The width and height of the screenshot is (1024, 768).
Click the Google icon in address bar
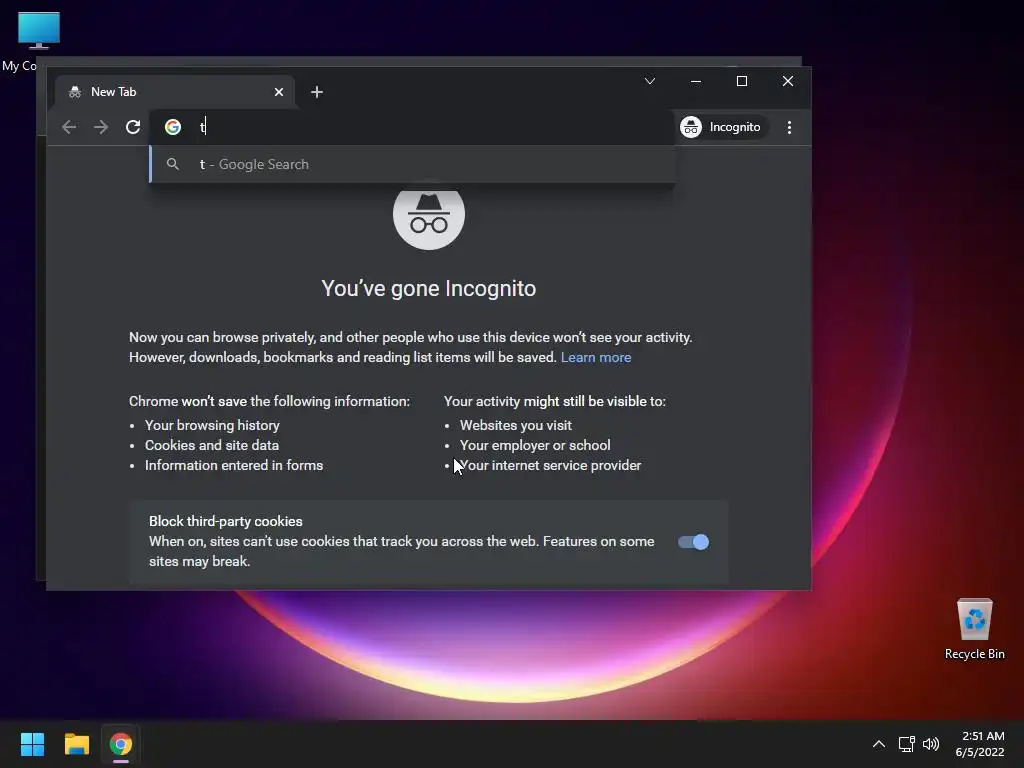coord(173,127)
